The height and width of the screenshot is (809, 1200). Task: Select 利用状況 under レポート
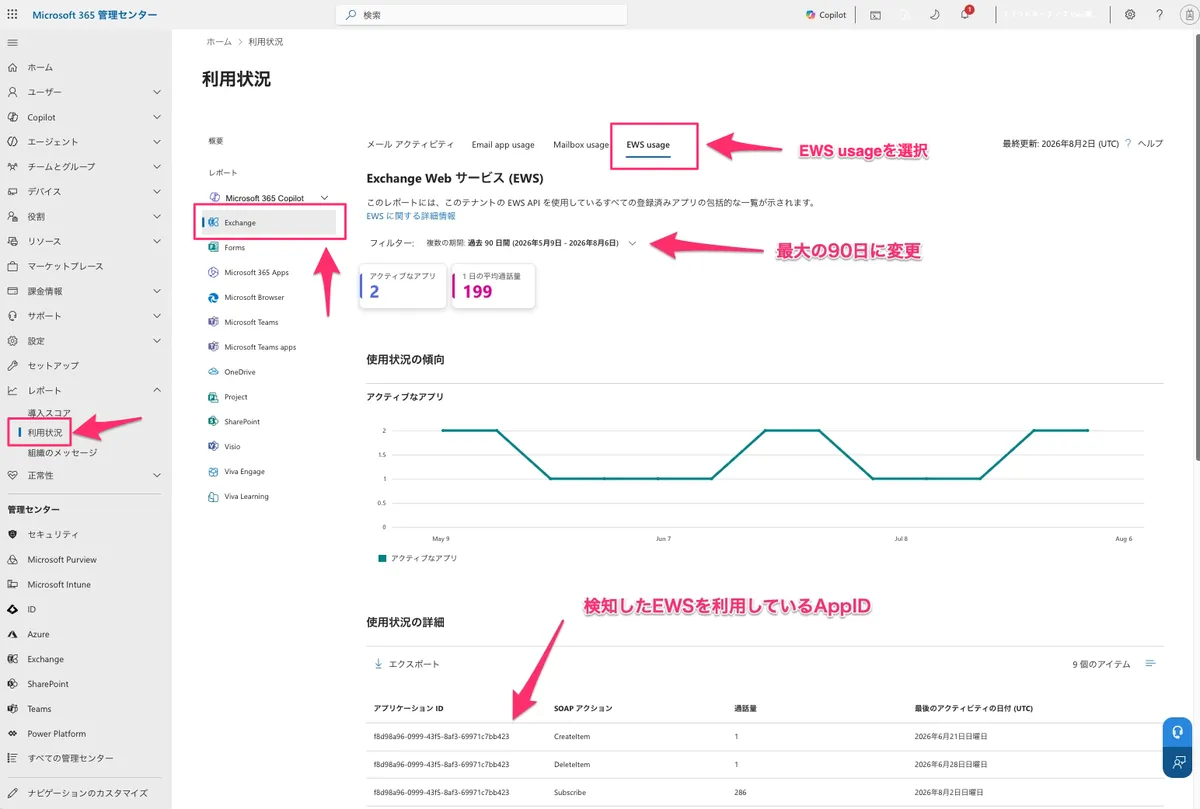pyautogui.click(x=45, y=432)
